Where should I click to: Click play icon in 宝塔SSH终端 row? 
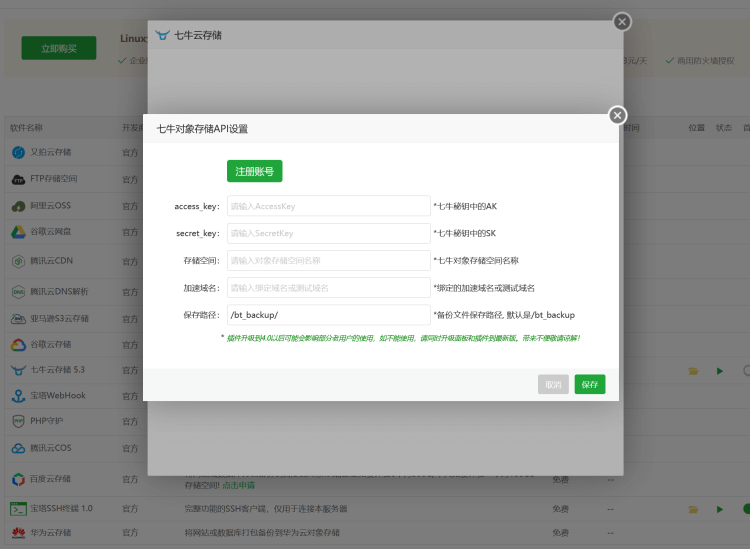point(720,509)
